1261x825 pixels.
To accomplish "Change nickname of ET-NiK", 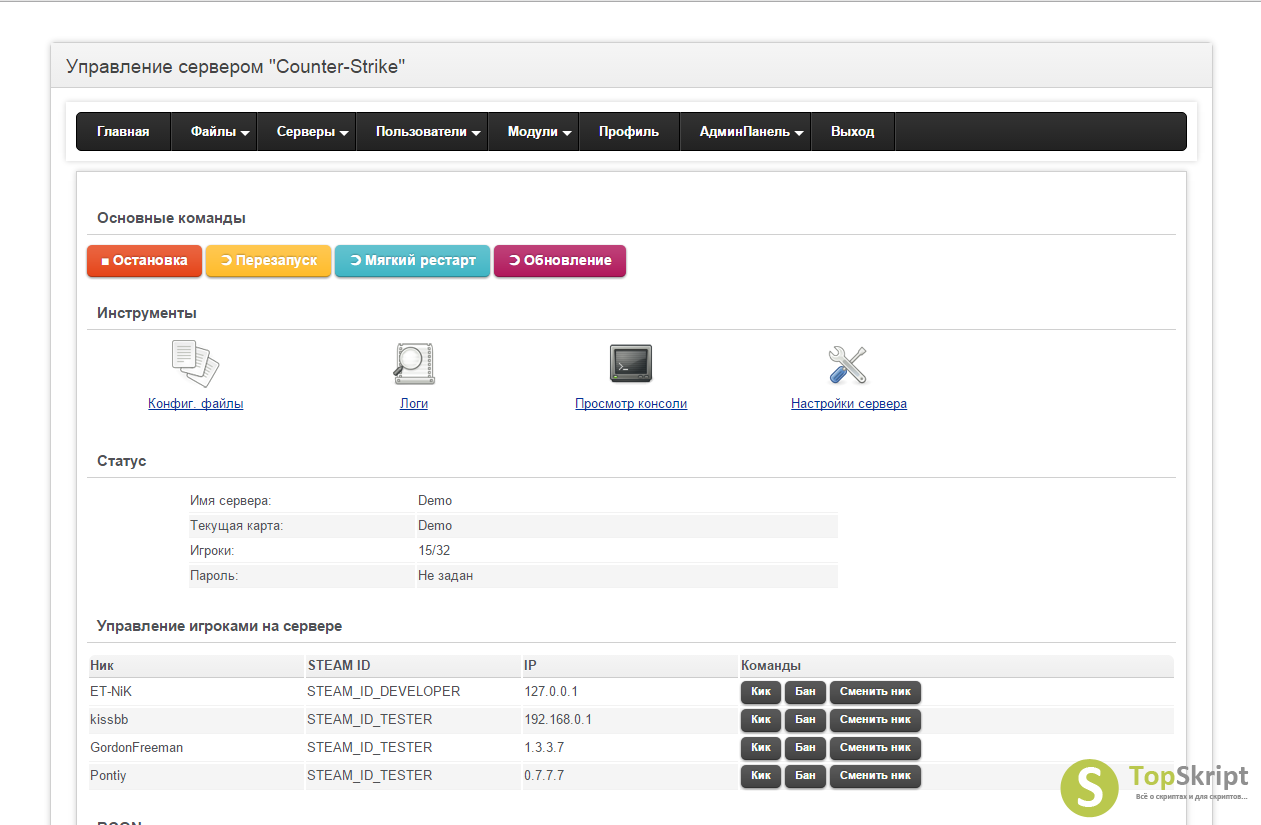I will click(875, 692).
